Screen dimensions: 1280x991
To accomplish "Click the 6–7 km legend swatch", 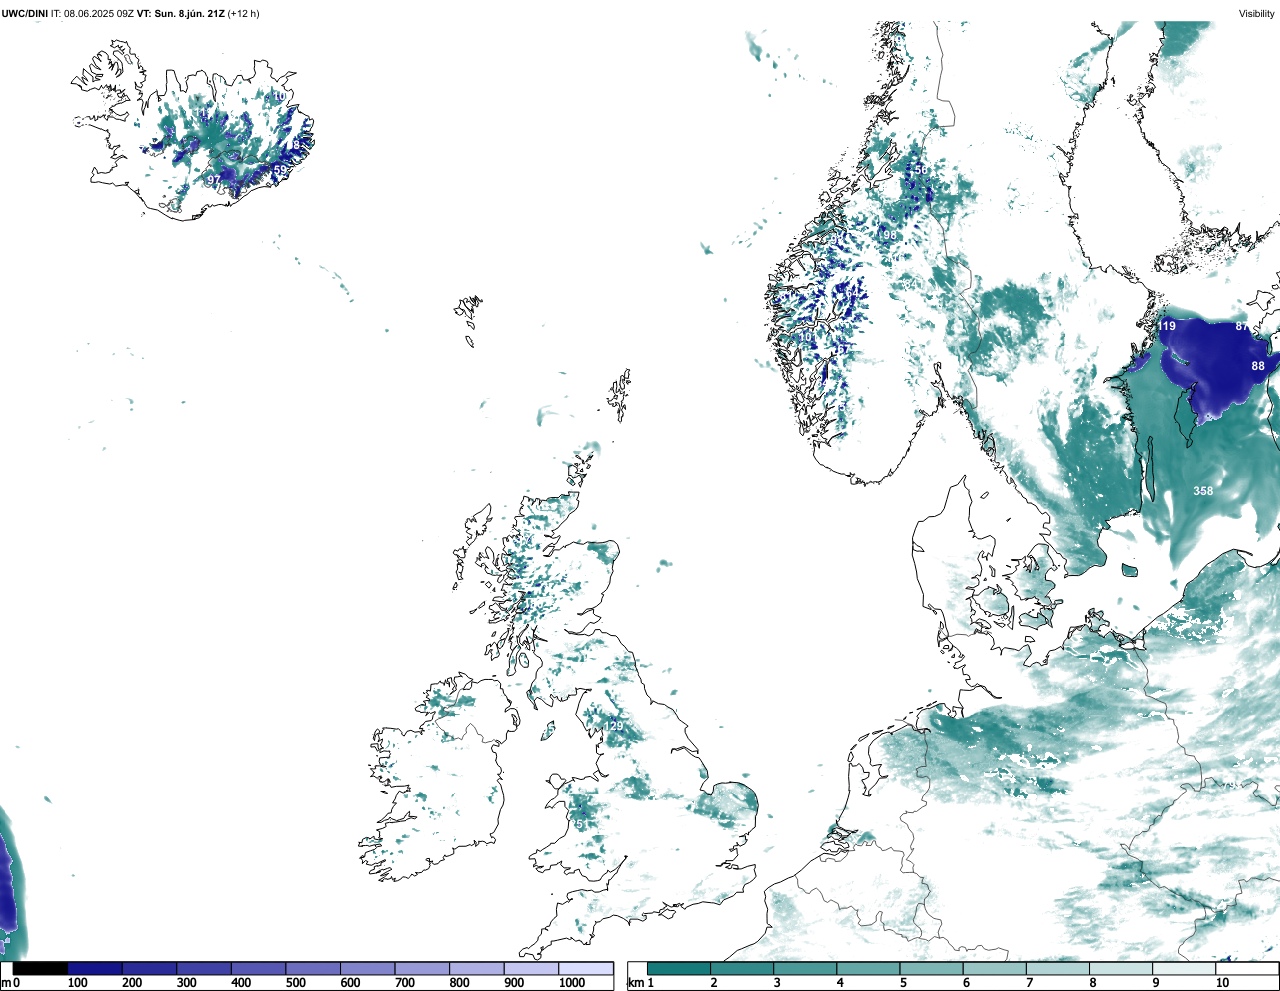I will point(995,968).
